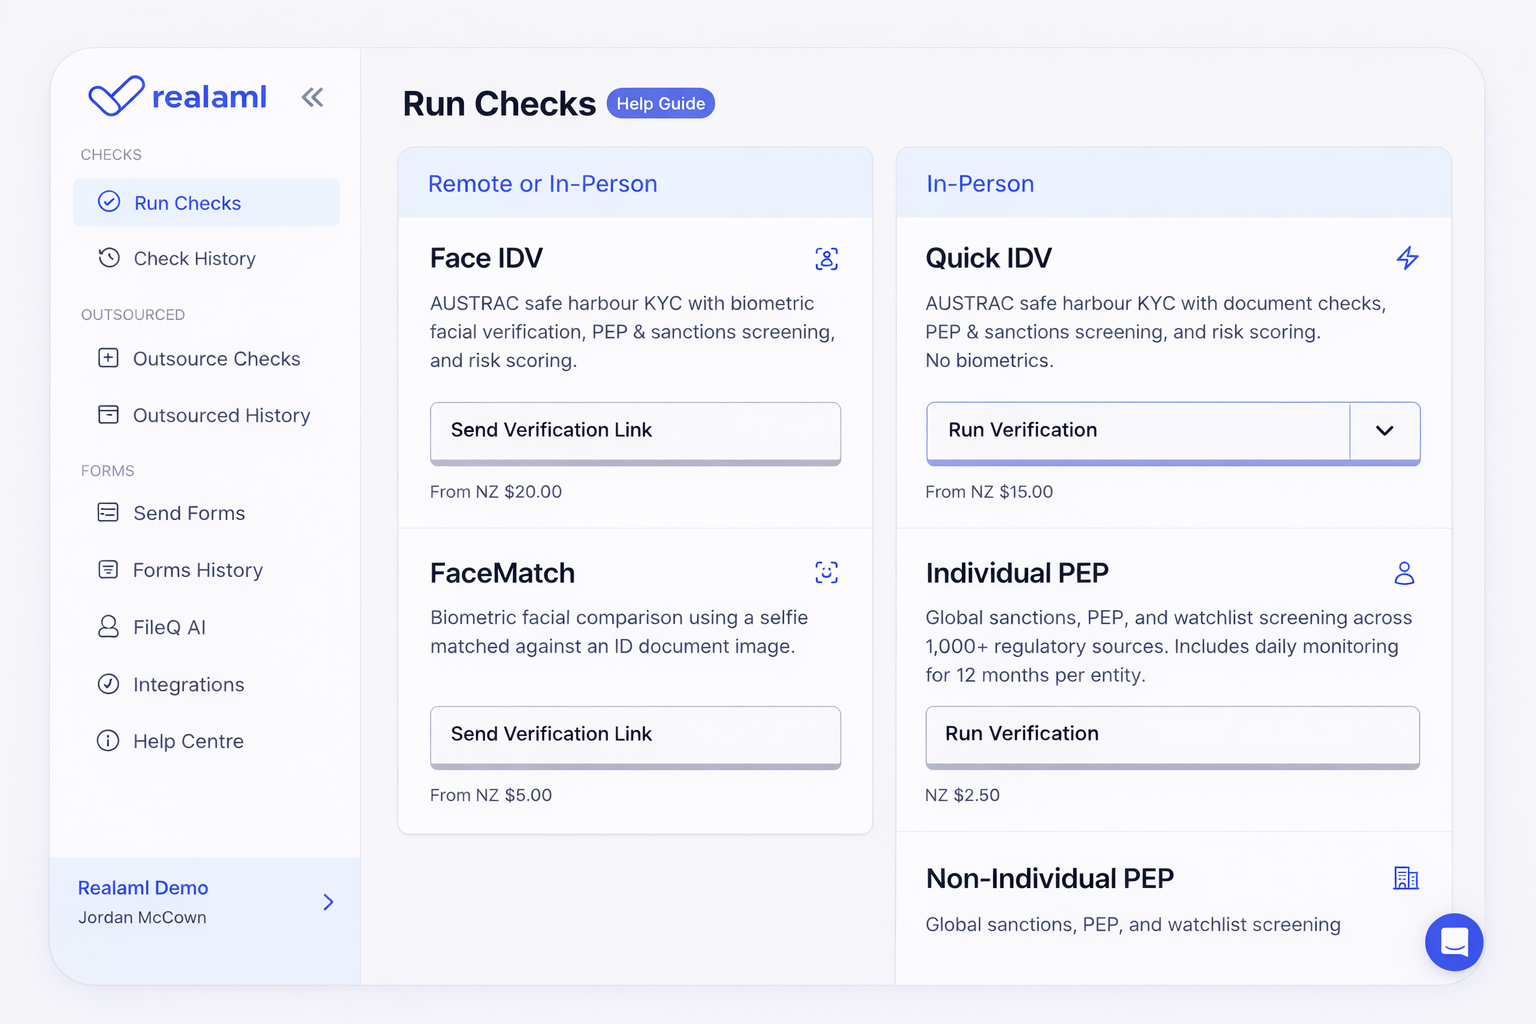Click the Face IDV biometric icon
Viewport: 1536px width, 1024px height.
point(826,259)
